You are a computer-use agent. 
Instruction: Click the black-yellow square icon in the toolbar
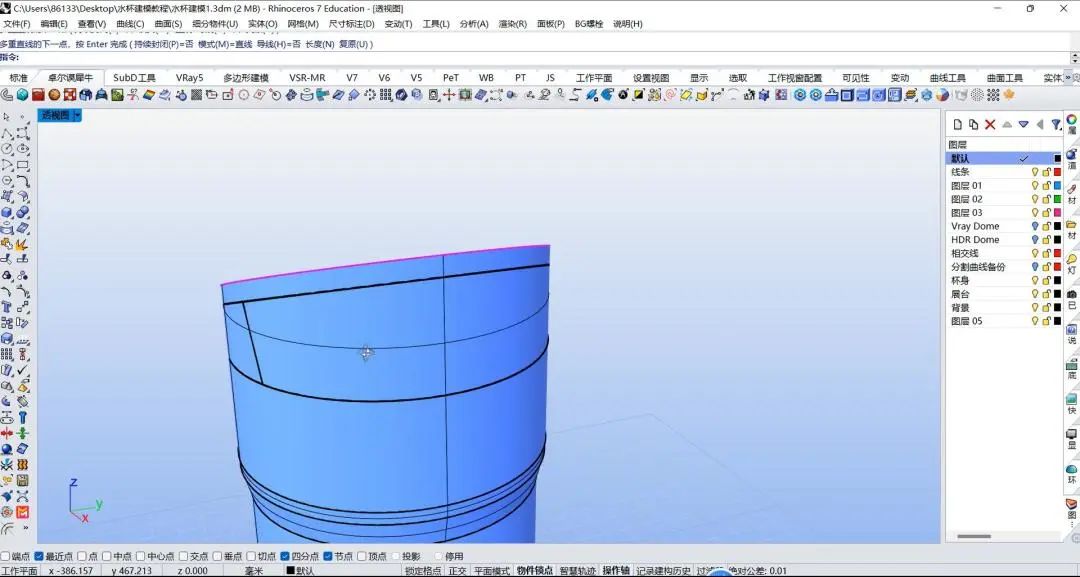tap(639, 94)
